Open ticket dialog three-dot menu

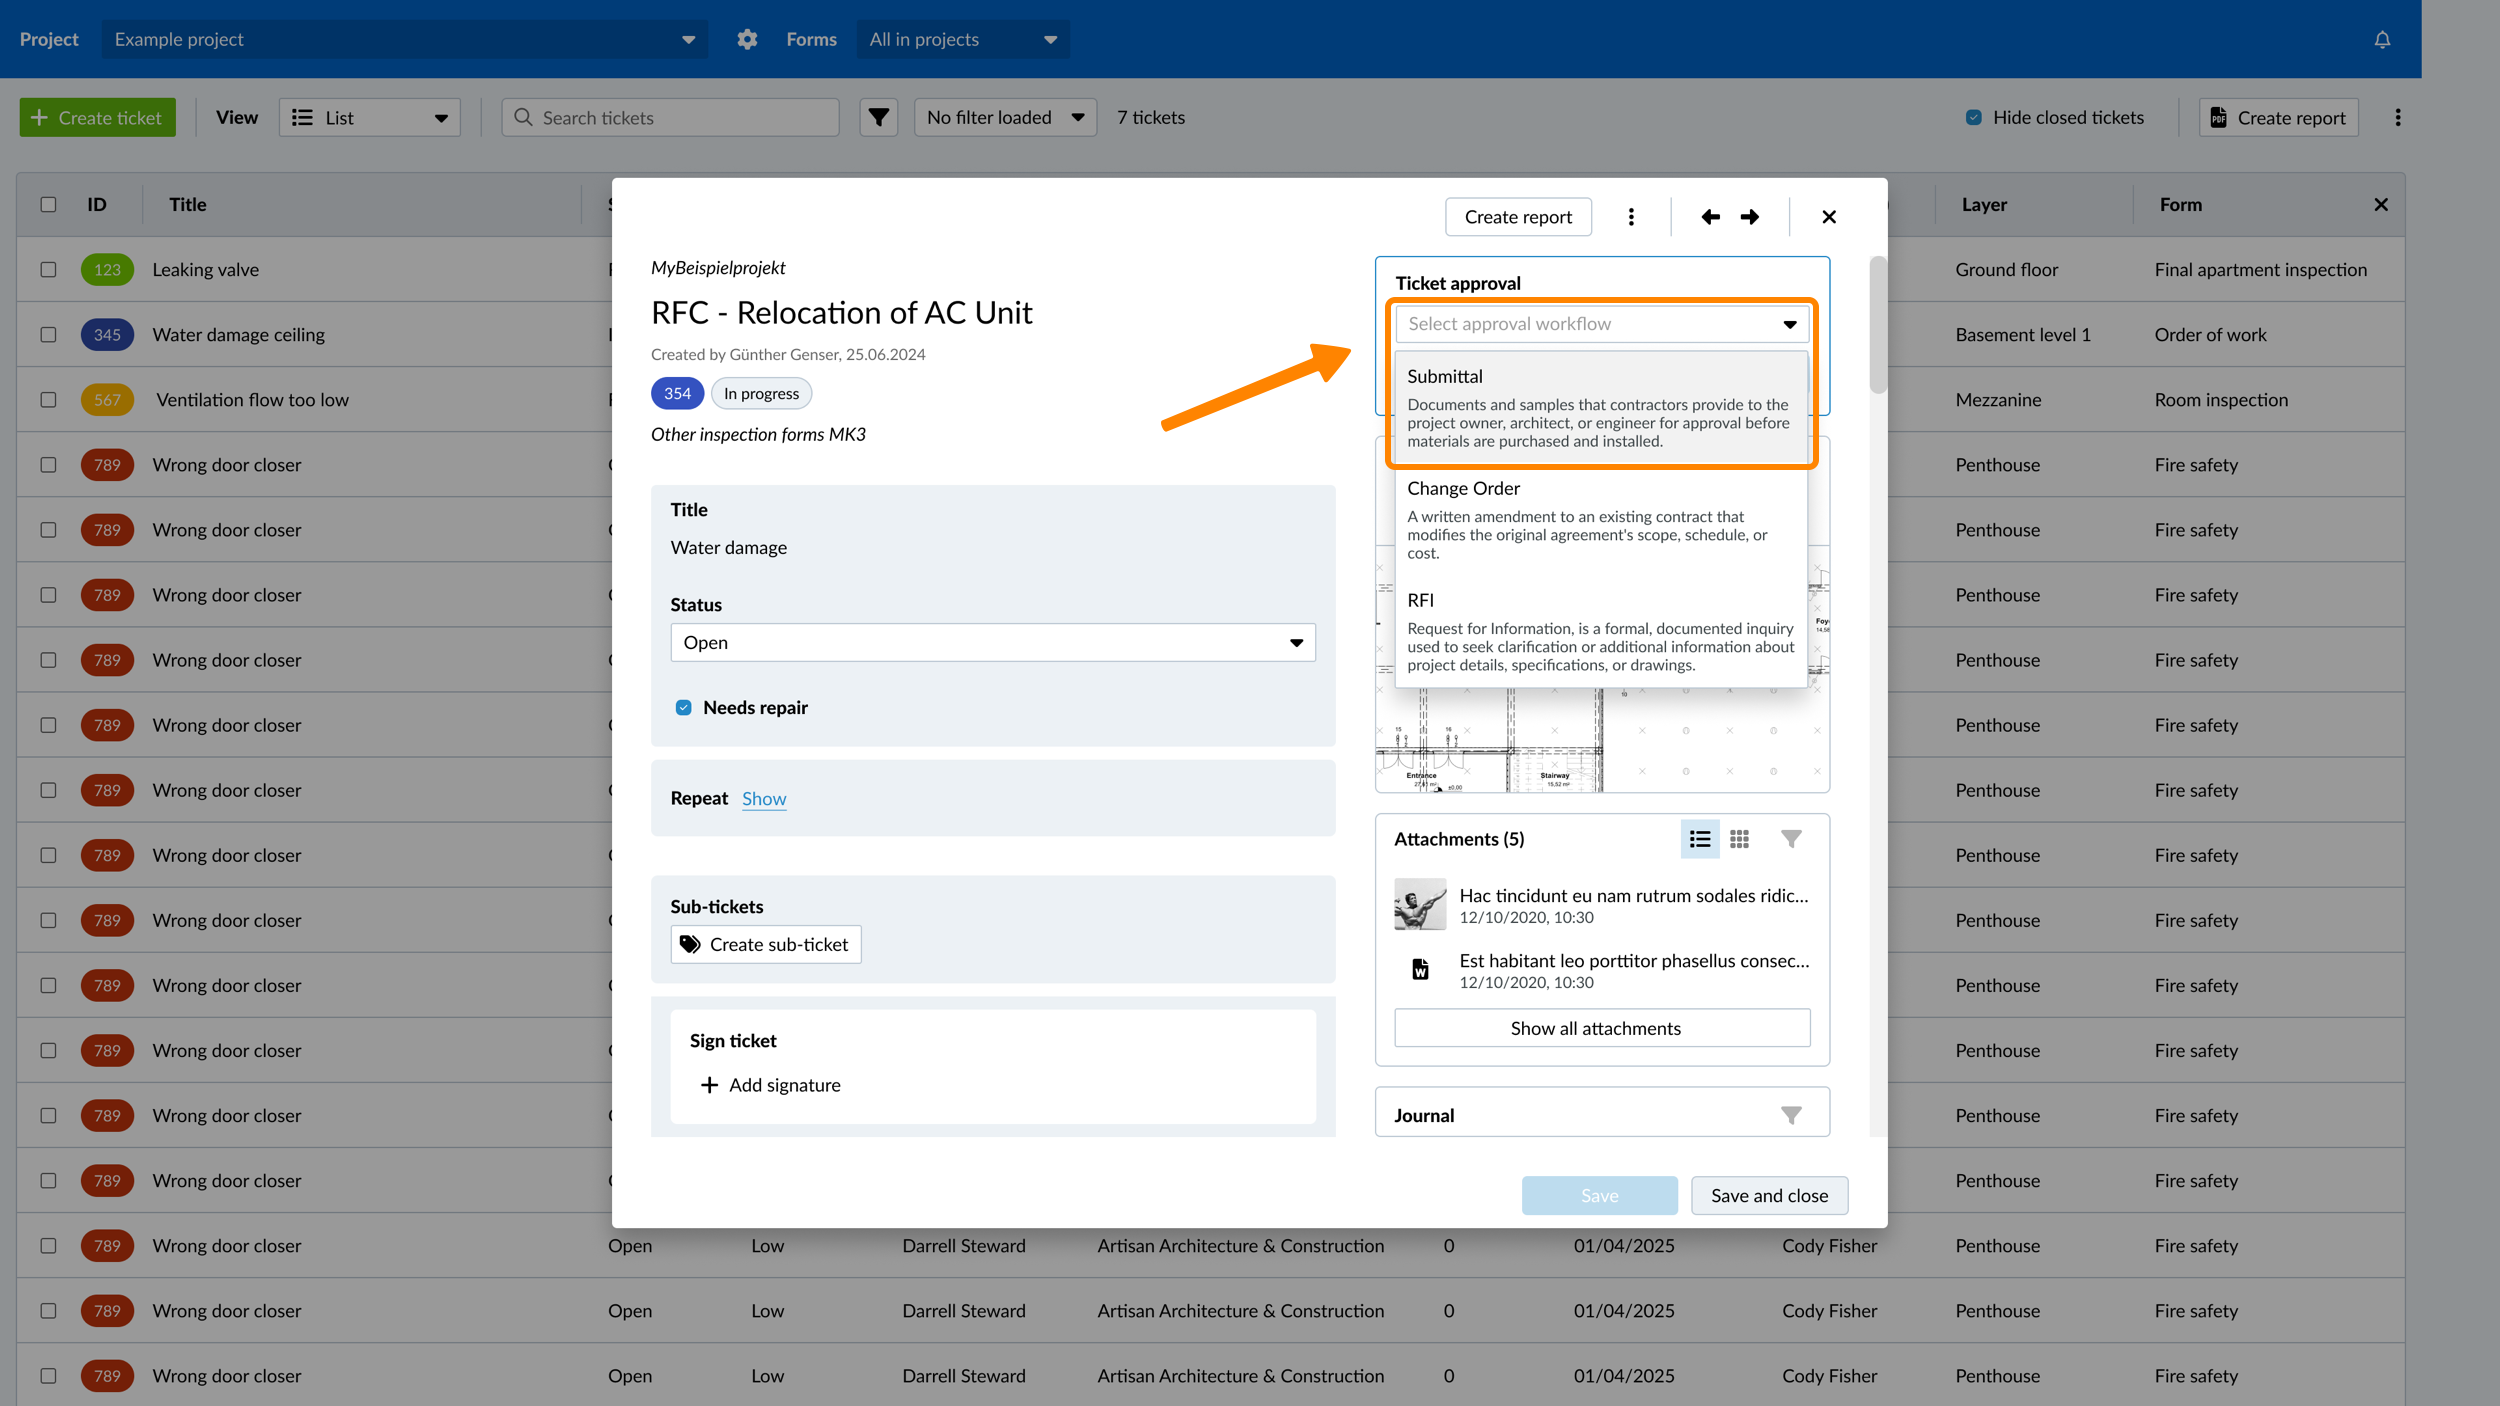[1631, 217]
